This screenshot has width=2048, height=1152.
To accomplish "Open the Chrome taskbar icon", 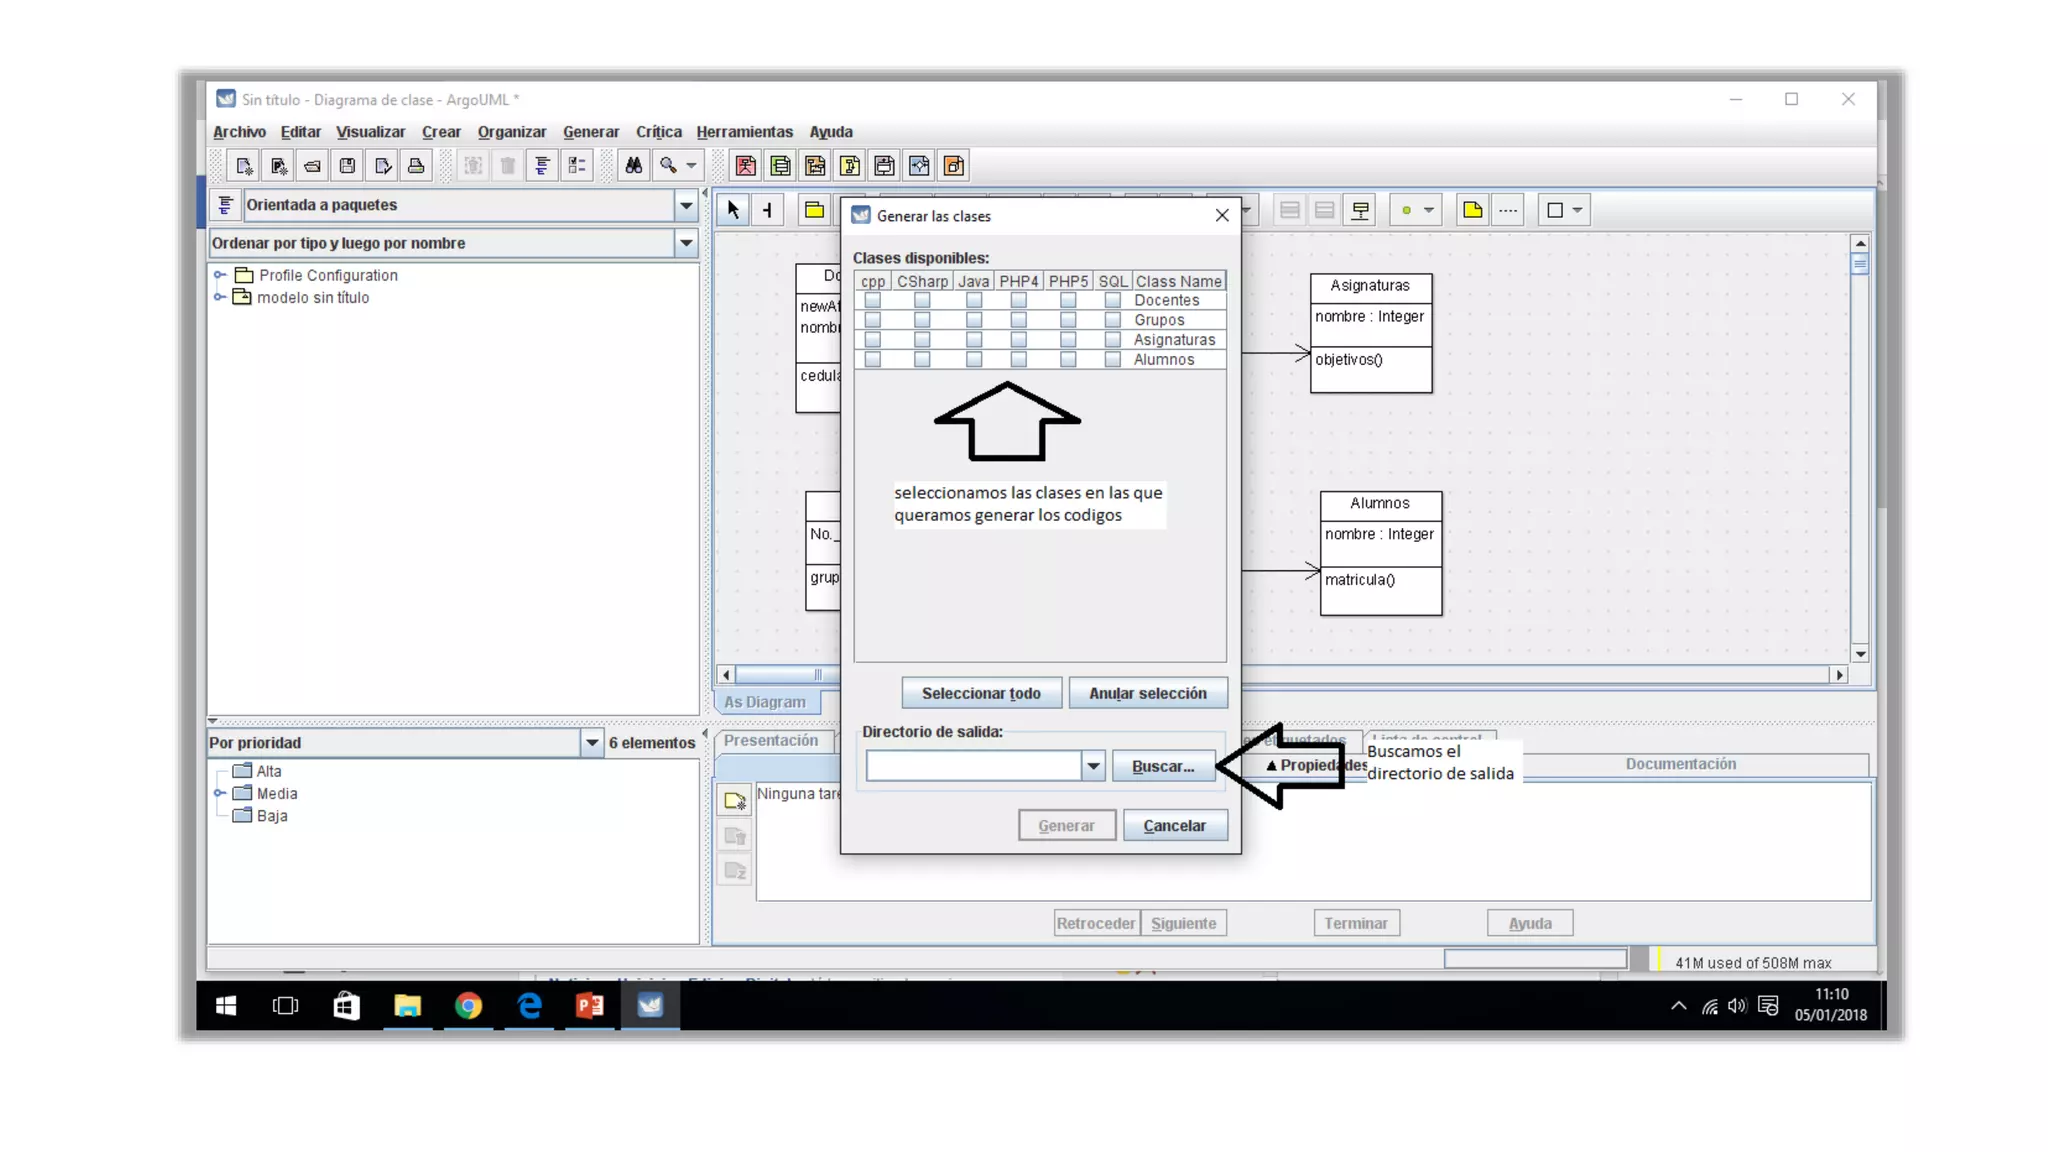I will (468, 1006).
